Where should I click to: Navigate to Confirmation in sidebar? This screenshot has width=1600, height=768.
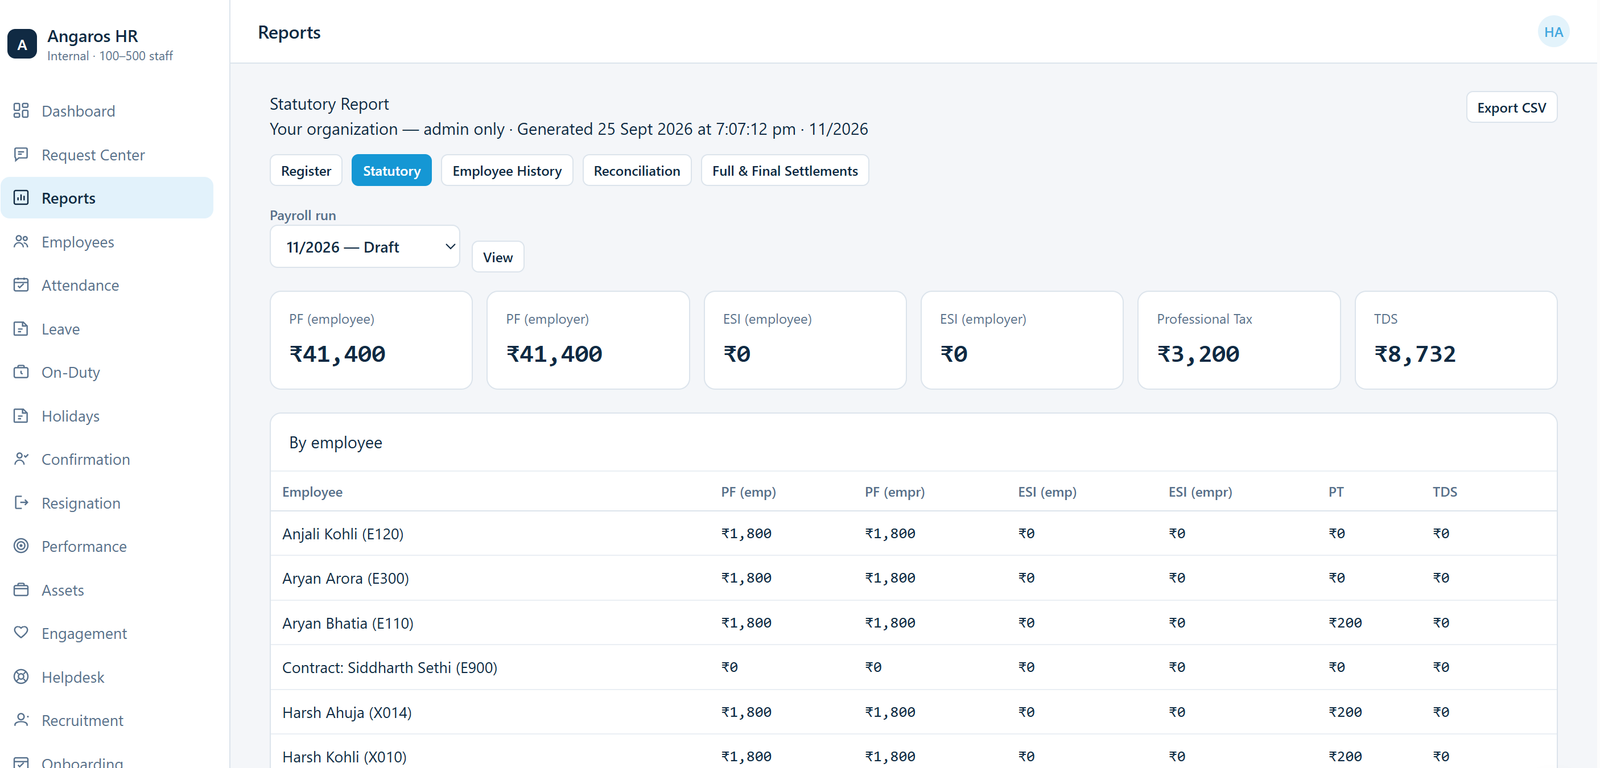coord(107,459)
